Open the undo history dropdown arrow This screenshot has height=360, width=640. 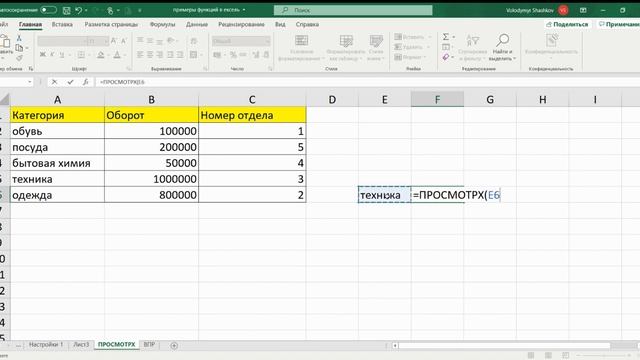[86, 10]
